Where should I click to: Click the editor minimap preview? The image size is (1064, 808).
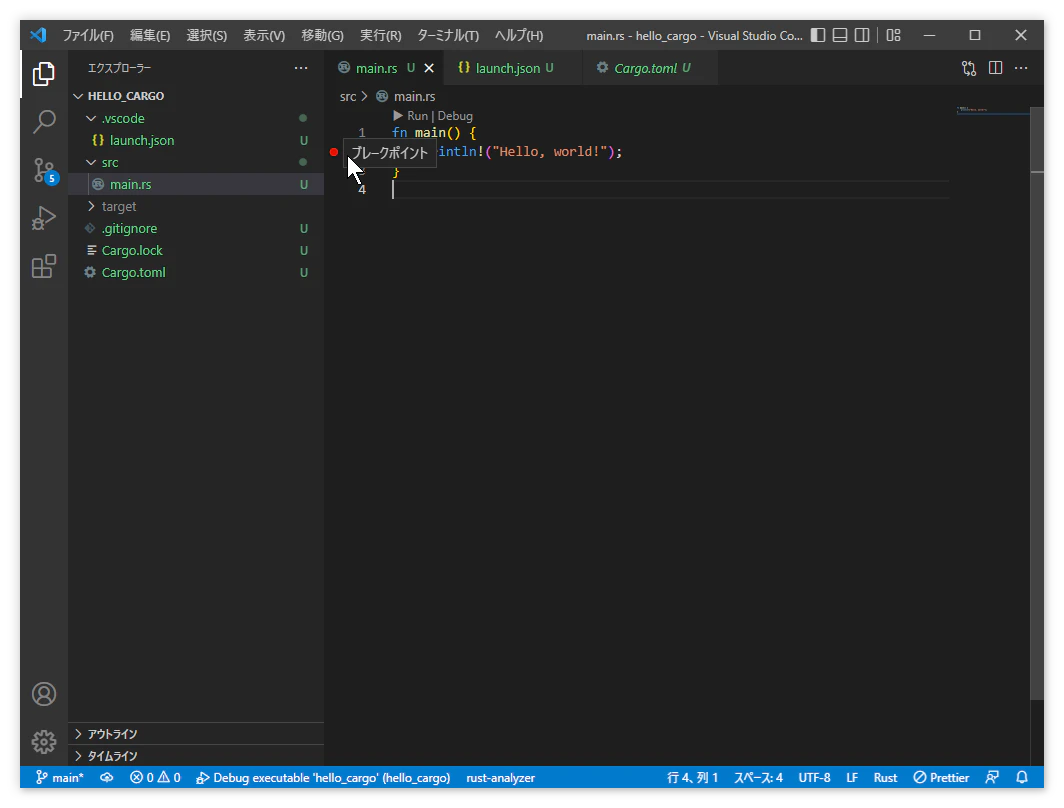tap(993, 111)
